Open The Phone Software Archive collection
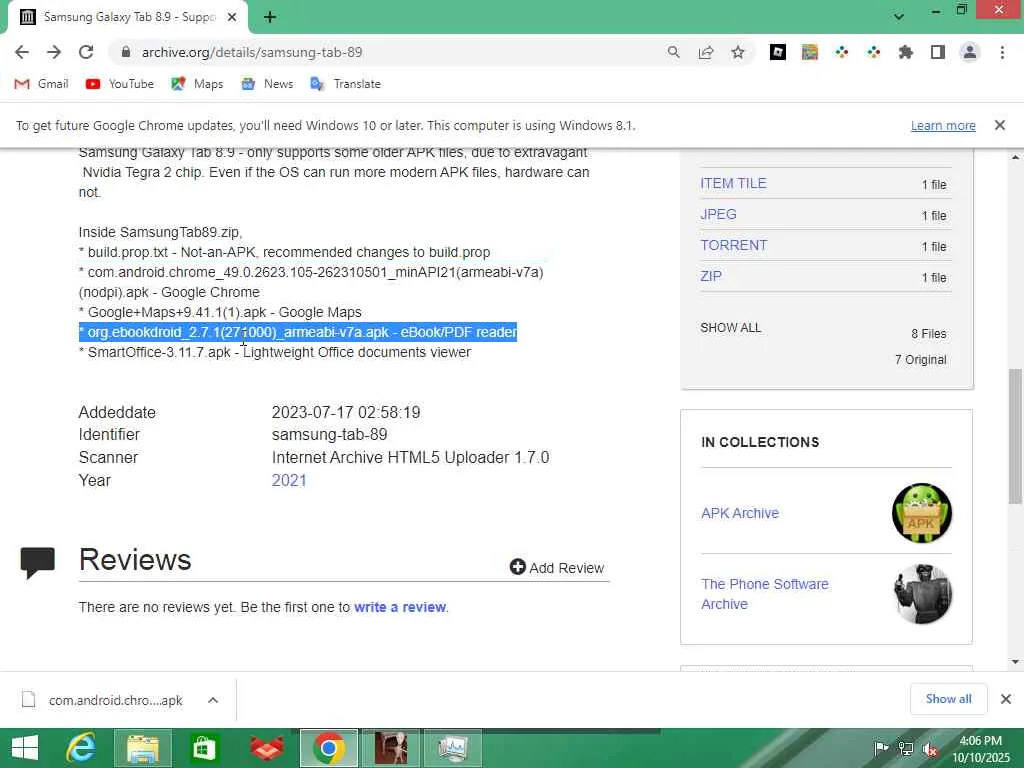Screen dimensions: 1024x768 coord(765,594)
